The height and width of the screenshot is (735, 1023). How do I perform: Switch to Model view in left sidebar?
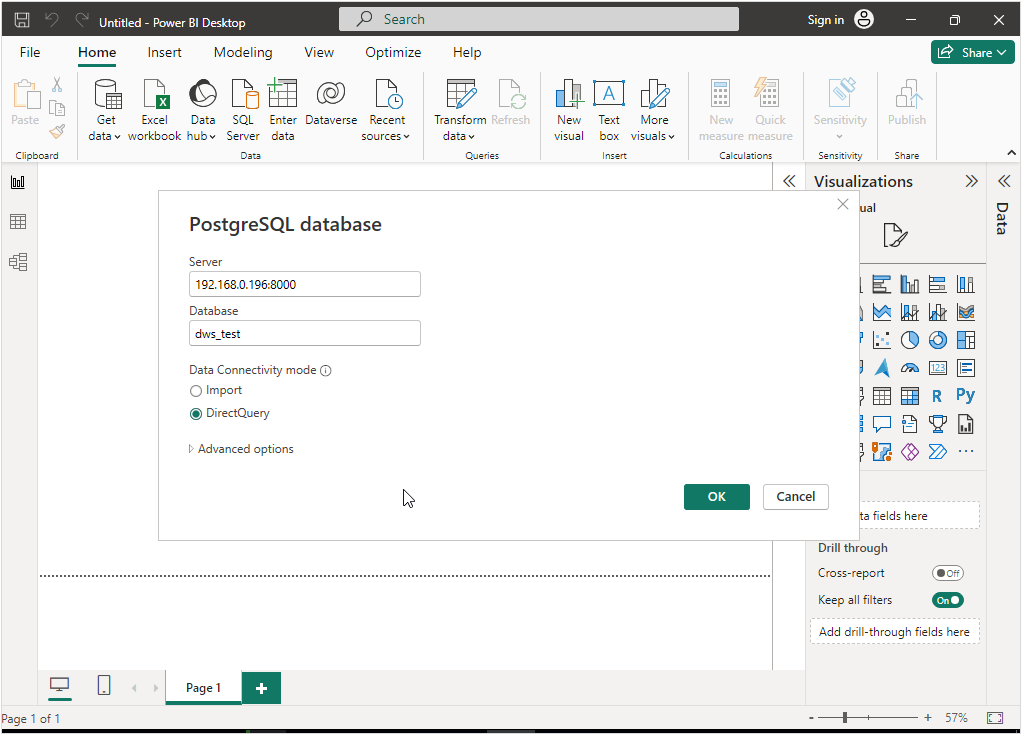coord(18,262)
